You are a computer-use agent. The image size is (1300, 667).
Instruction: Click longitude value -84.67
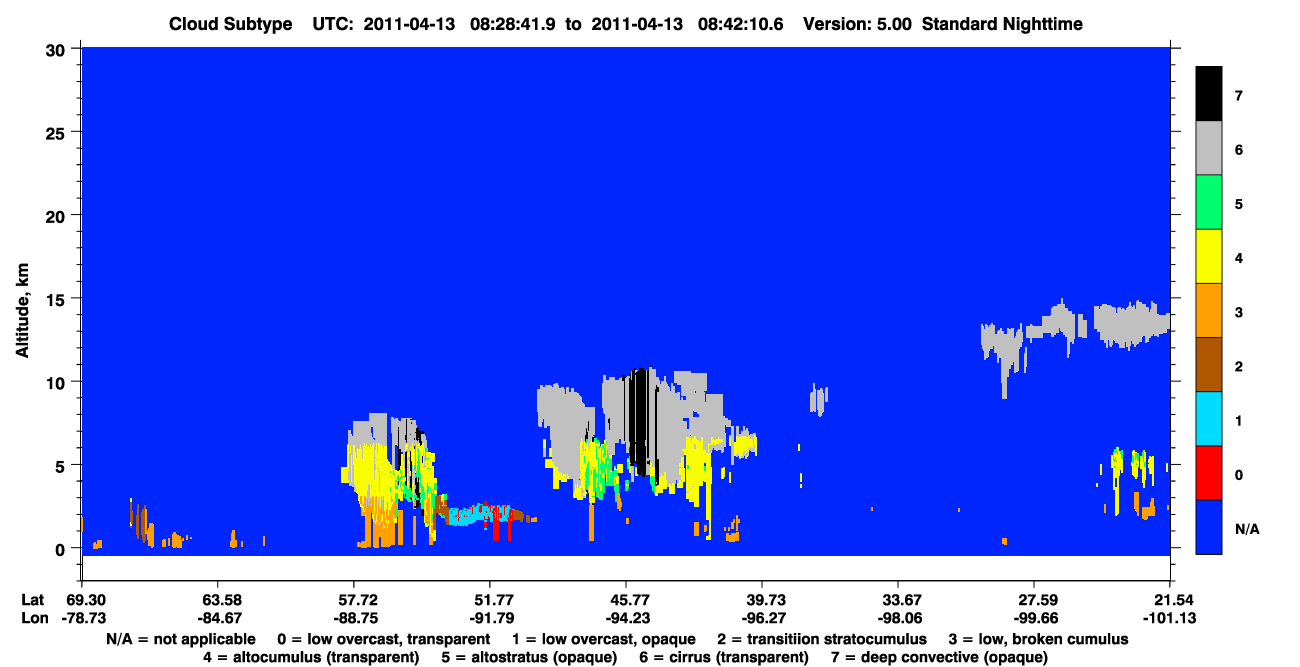click(x=218, y=618)
